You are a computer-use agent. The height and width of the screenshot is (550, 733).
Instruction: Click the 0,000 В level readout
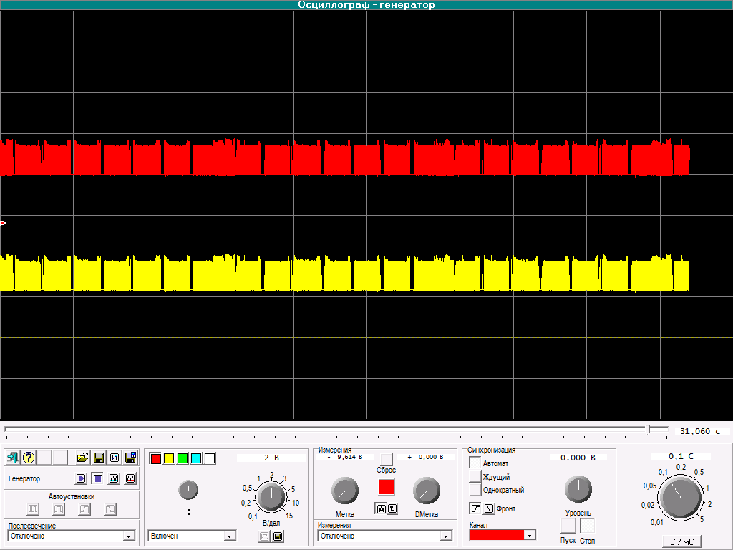point(578,457)
